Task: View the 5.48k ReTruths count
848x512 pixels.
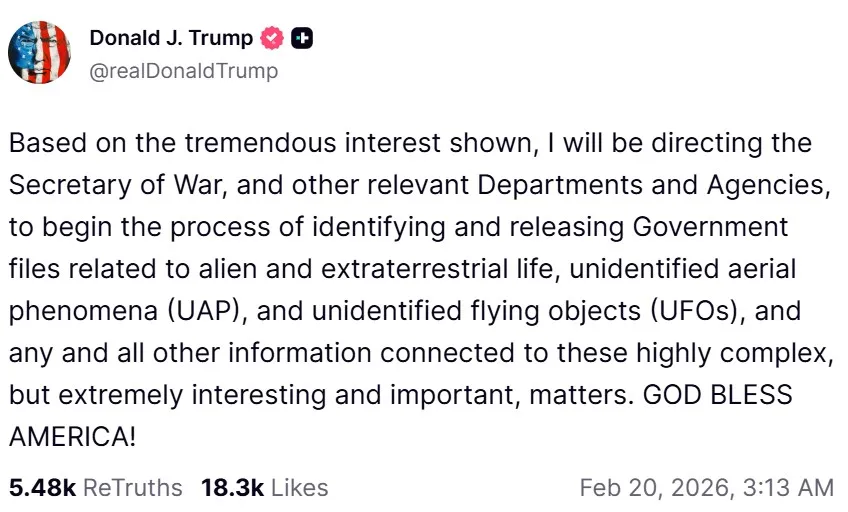Action: pyautogui.click(x=42, y=487)
